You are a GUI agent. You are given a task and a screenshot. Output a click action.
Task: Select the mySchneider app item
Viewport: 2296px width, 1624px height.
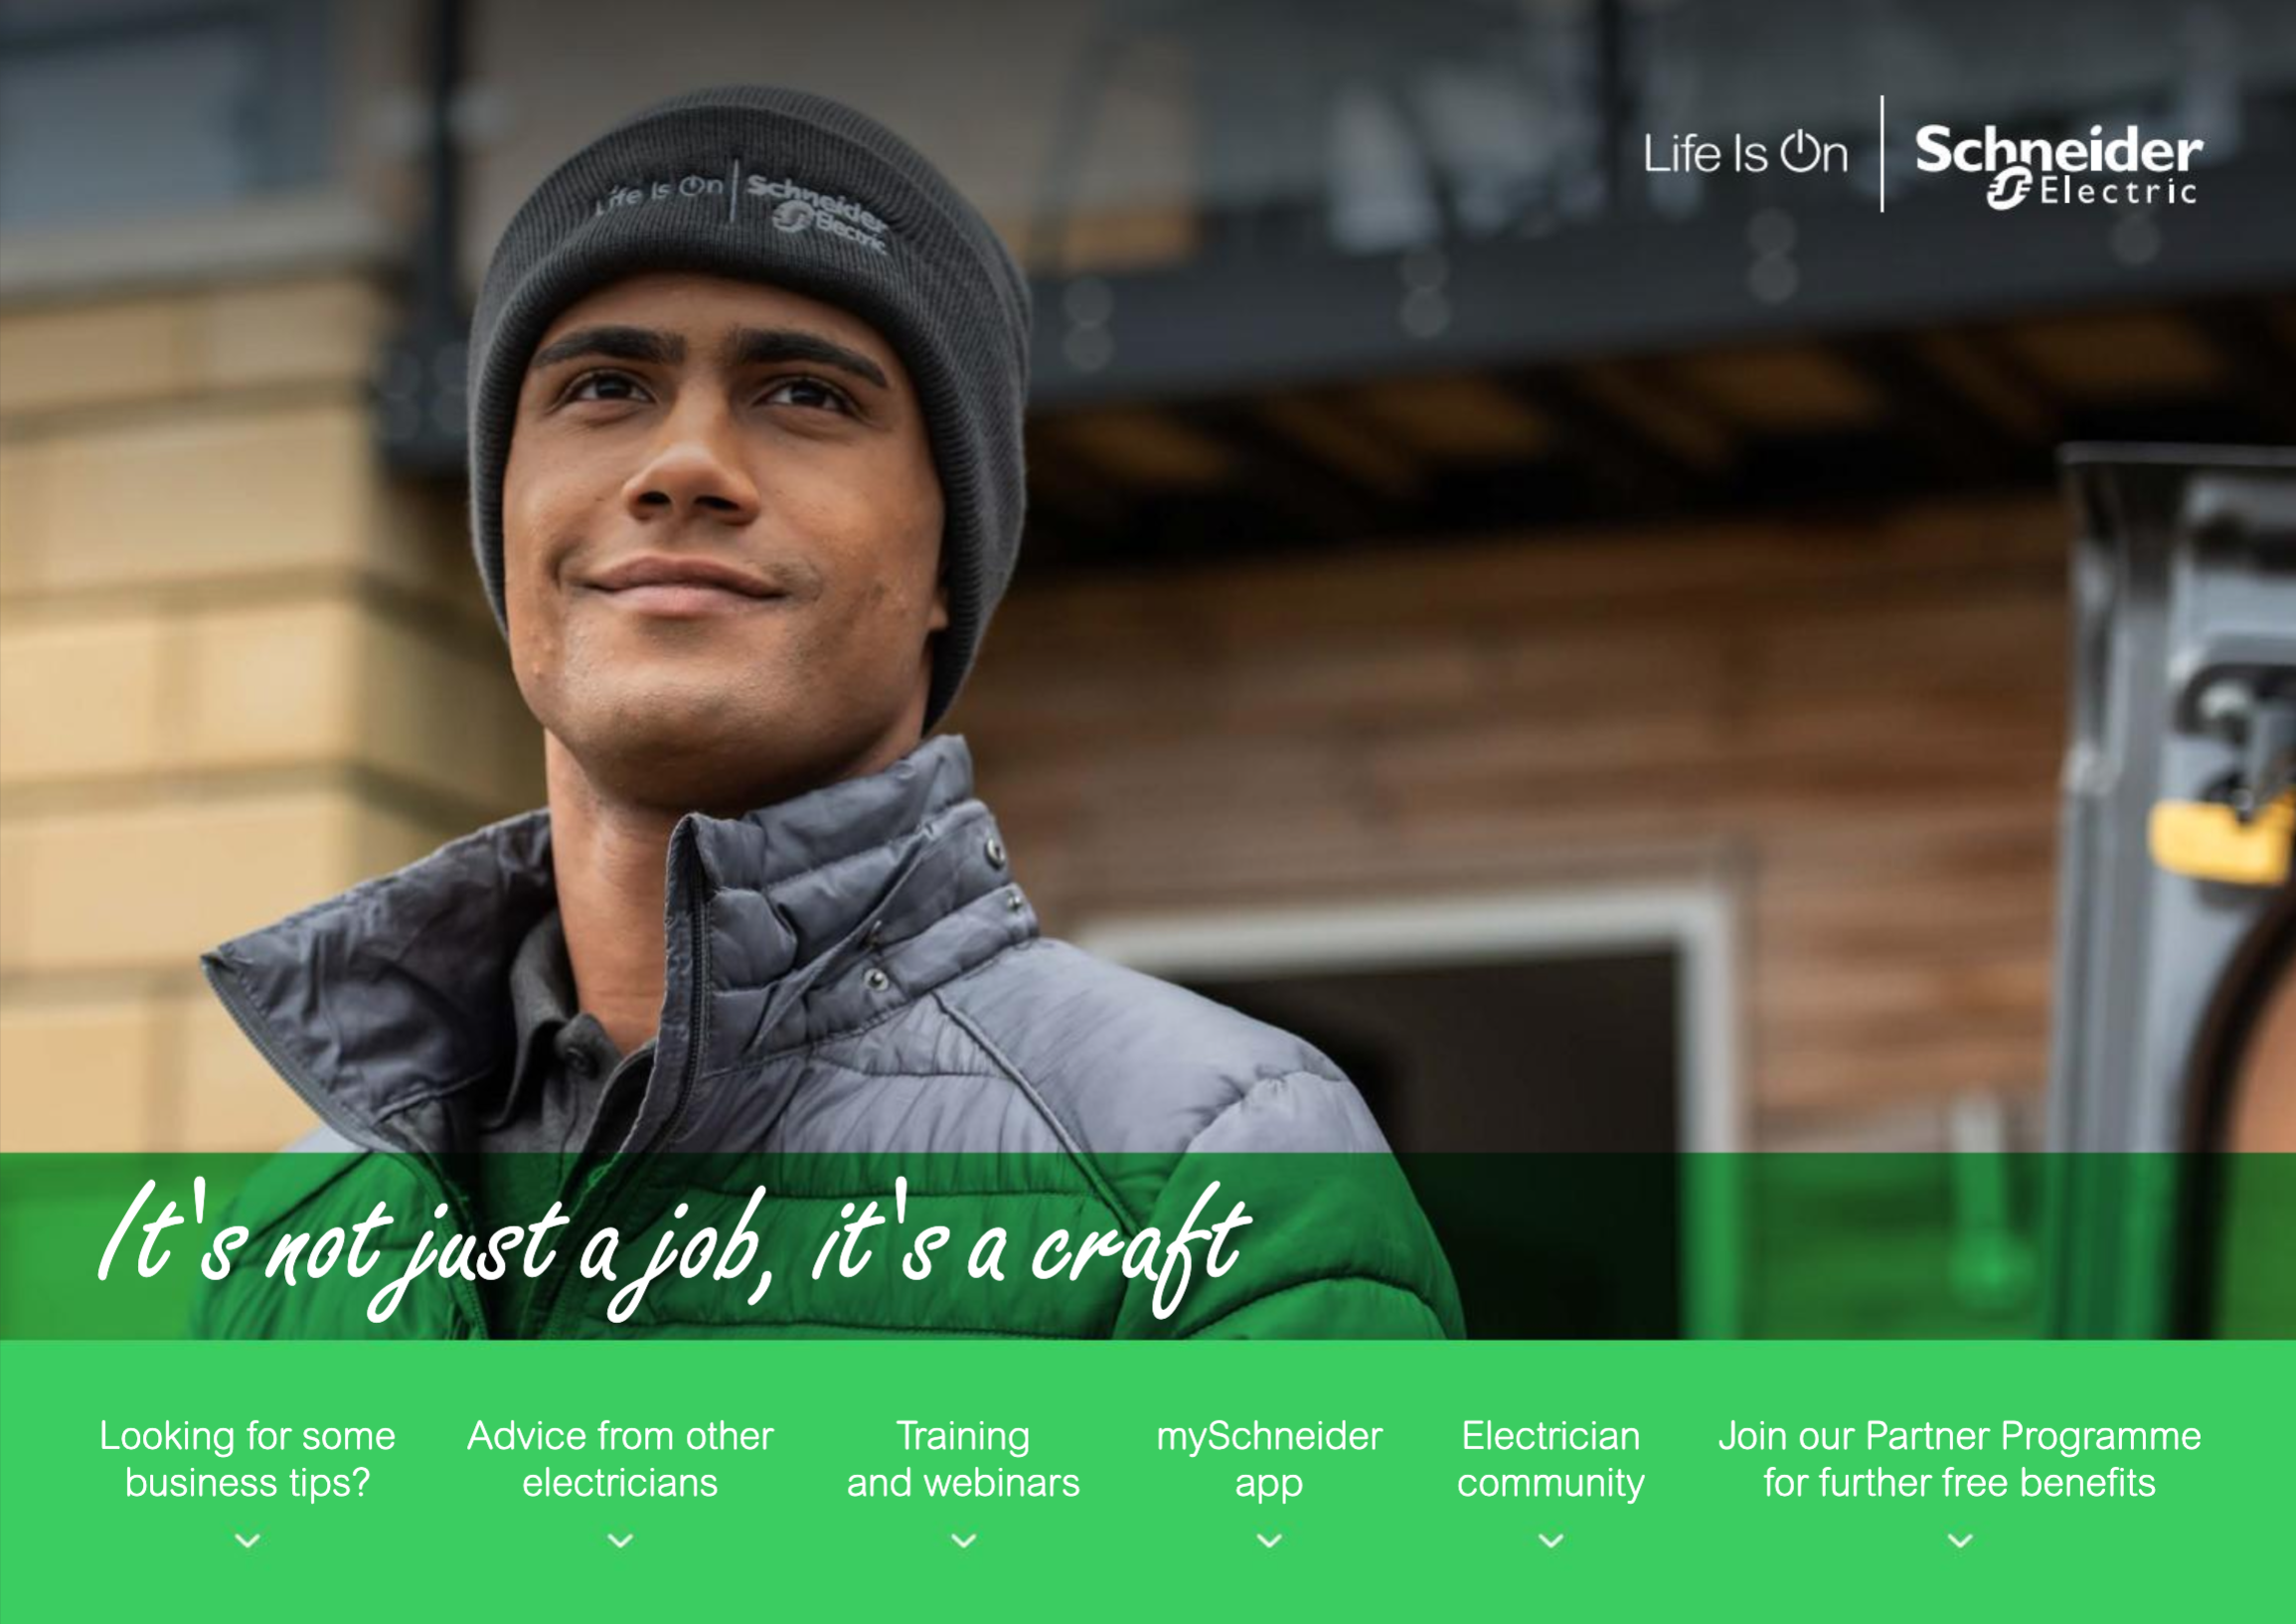click(x=1269, y=1459)
